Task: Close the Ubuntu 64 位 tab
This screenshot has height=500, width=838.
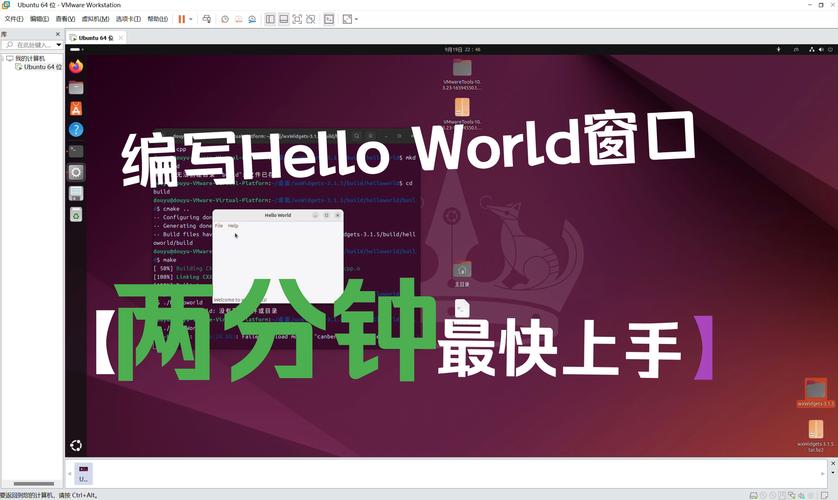Action: pos(121,37)
